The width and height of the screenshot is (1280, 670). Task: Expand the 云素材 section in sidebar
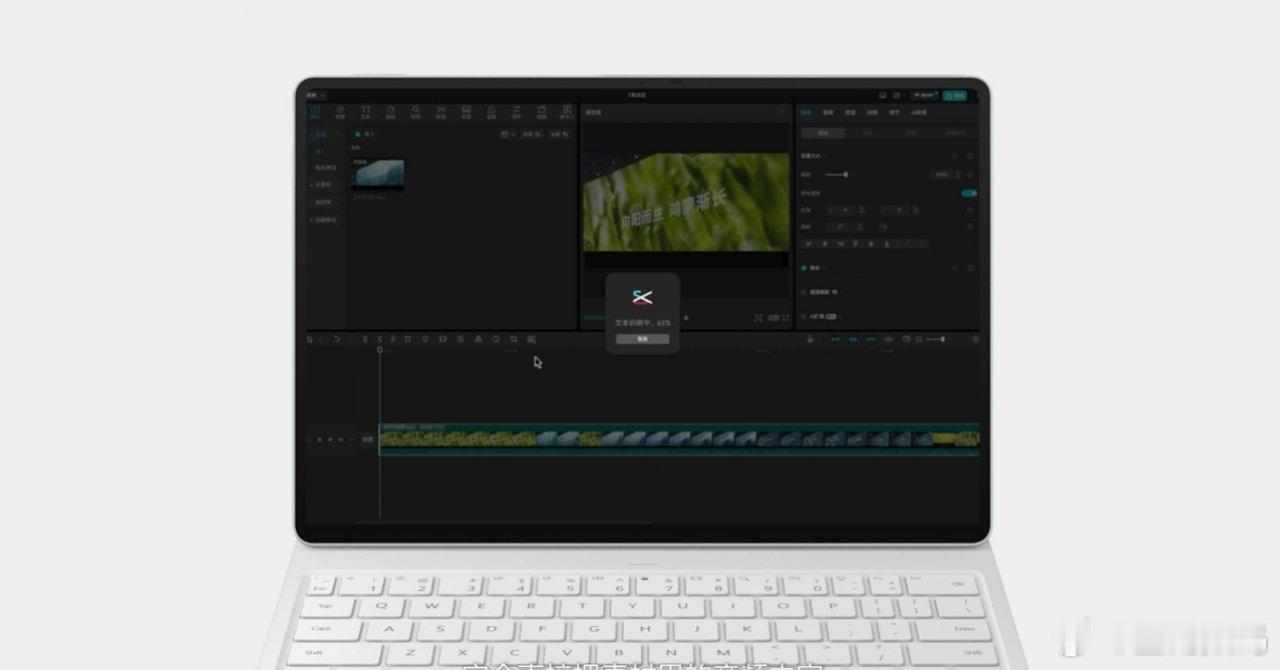323,185
